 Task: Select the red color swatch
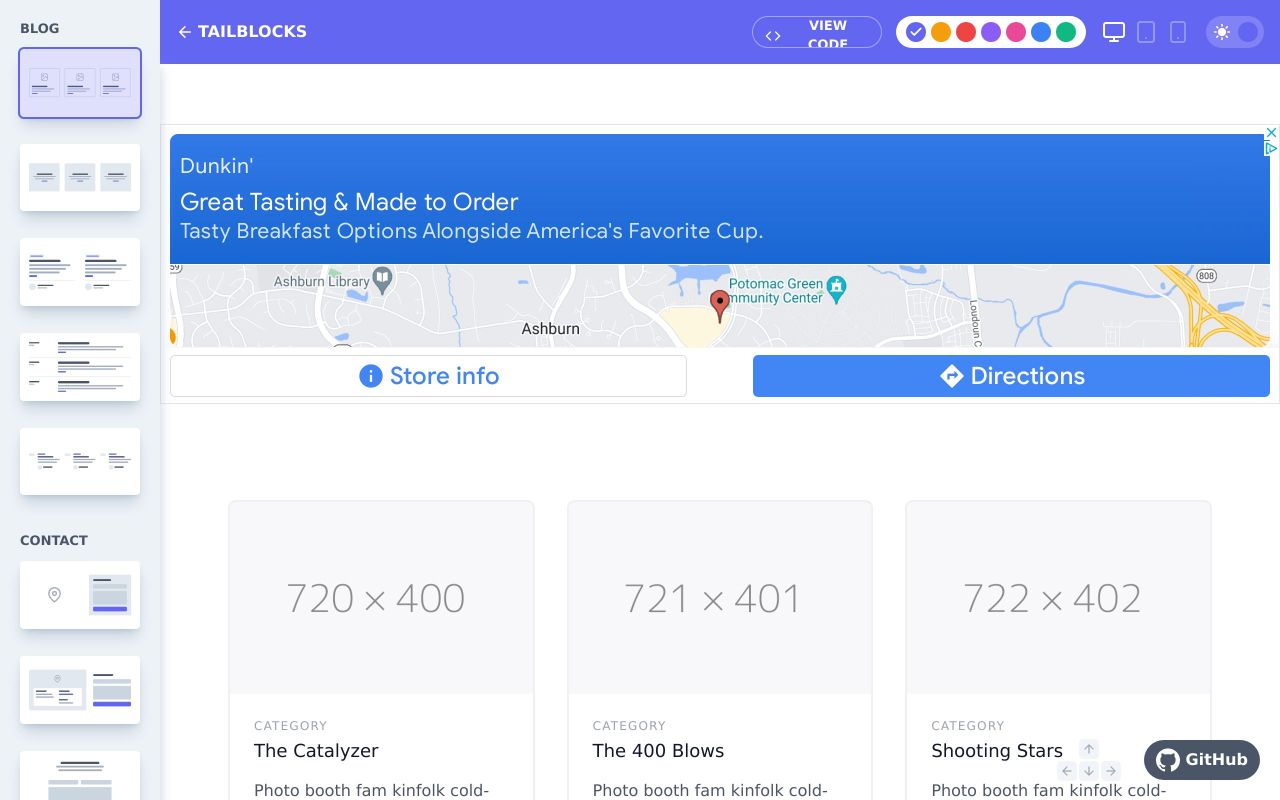point(966,32)
